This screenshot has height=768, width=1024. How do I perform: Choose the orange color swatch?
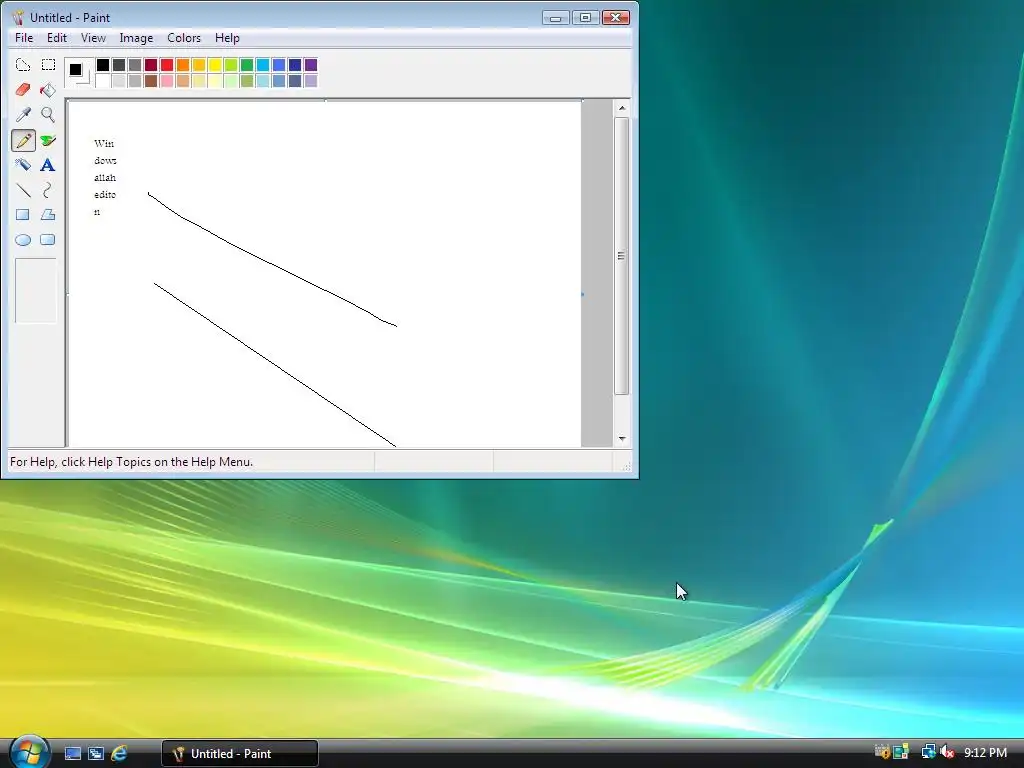pos(183,65)
